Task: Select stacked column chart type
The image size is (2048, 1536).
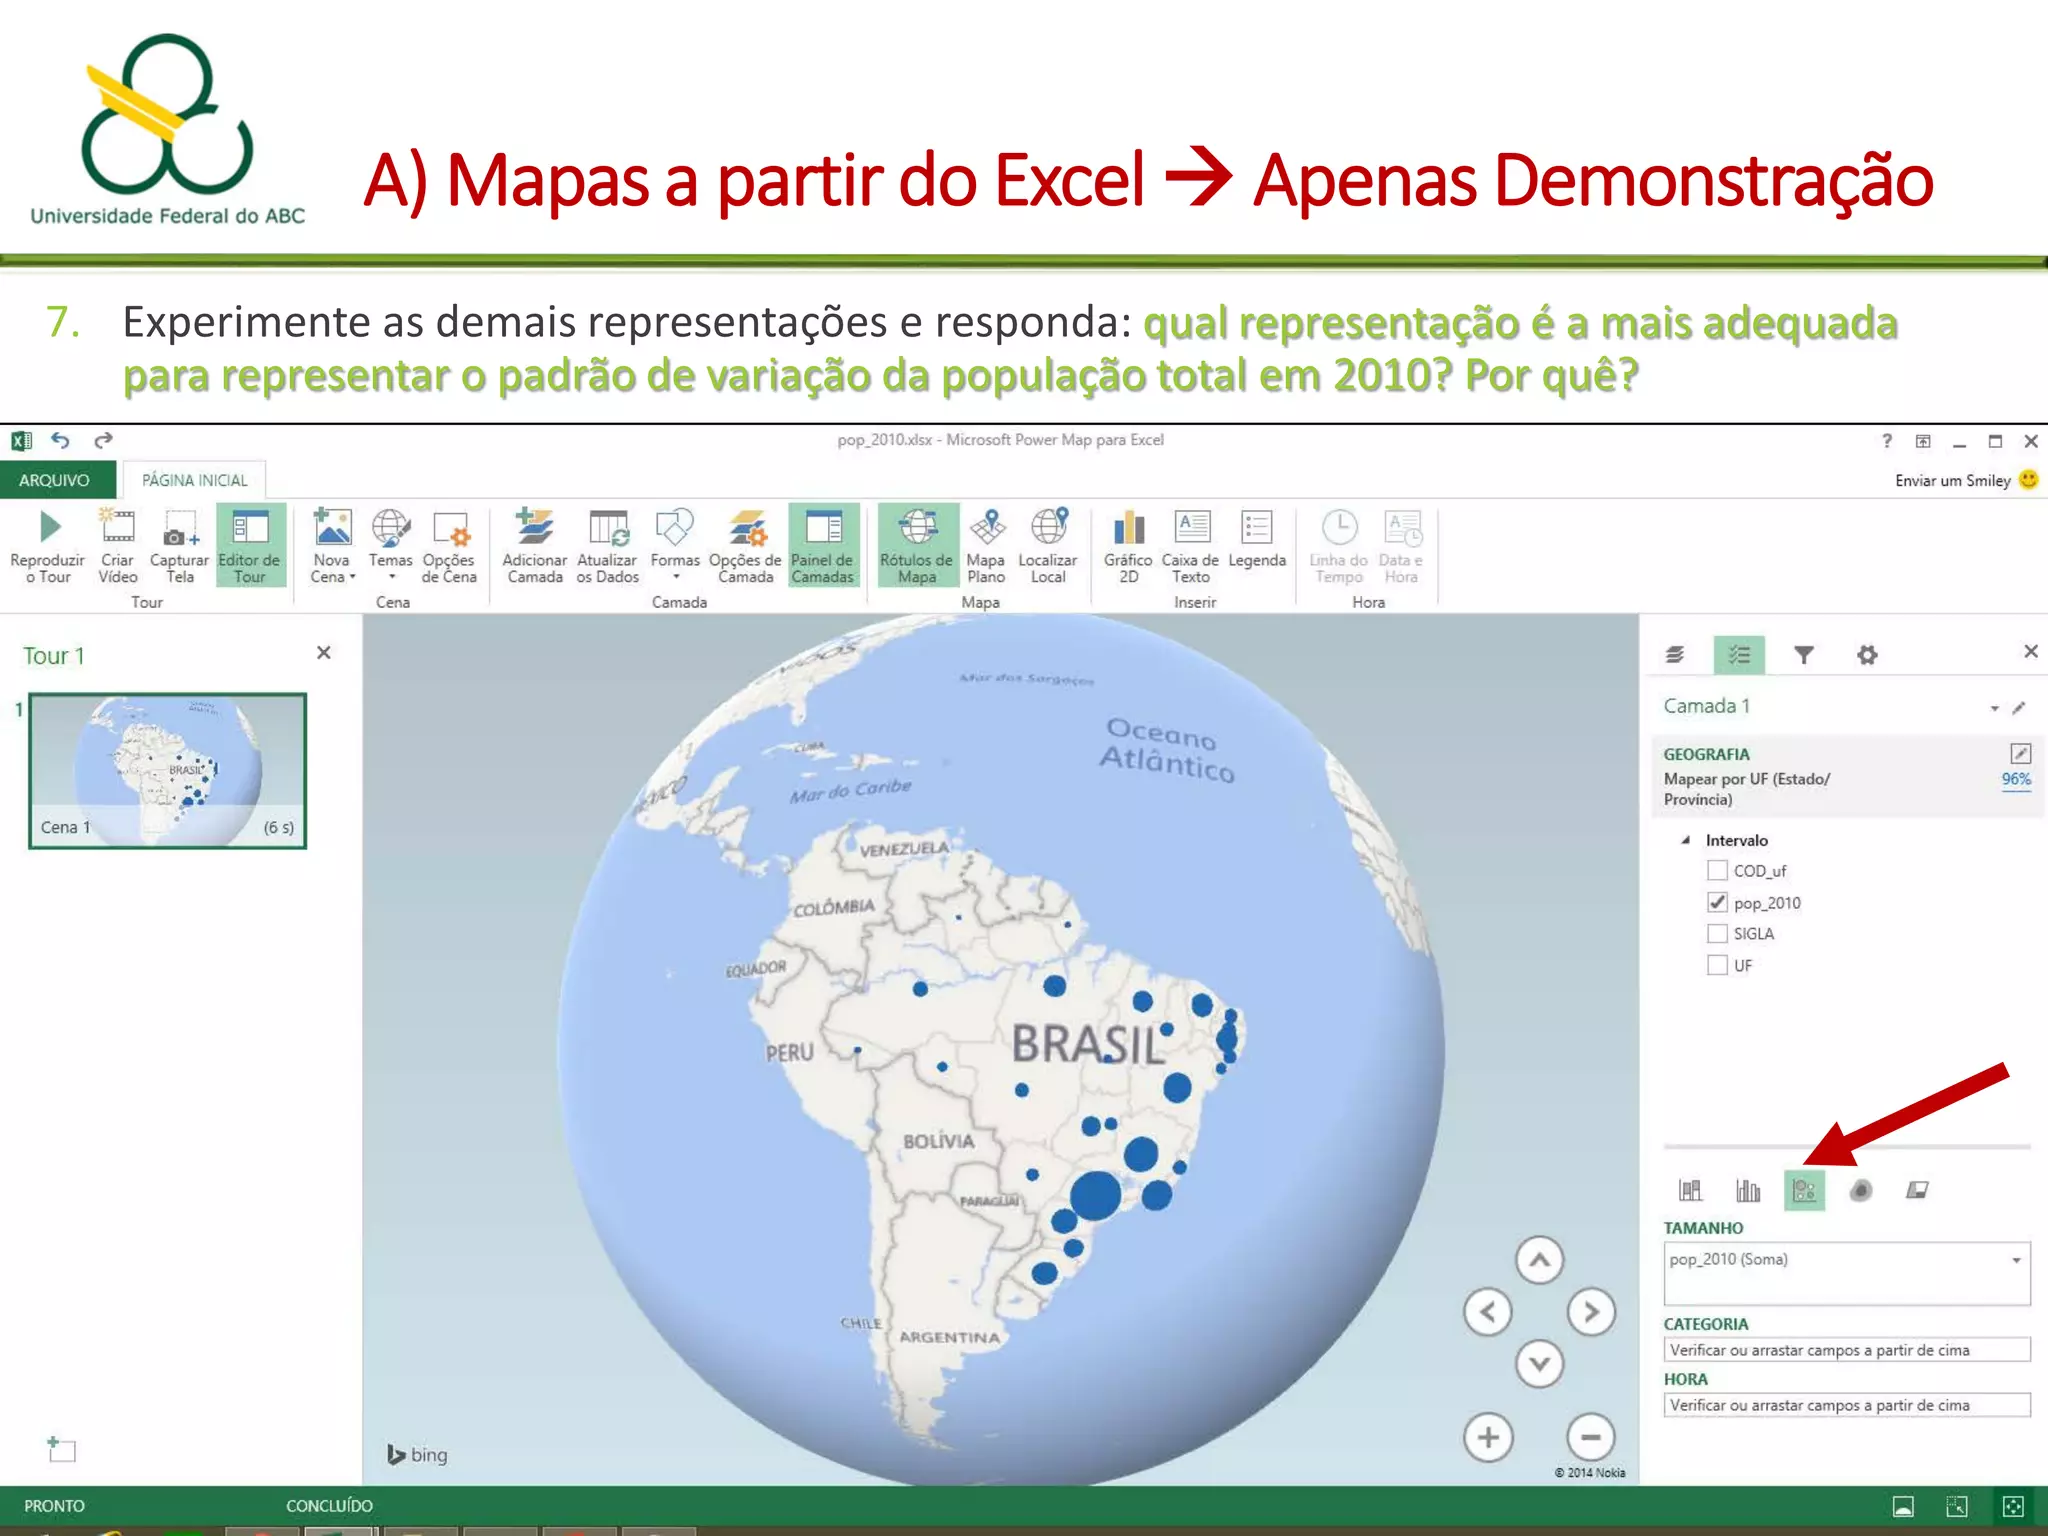Action: [x=1690, y=1190]
